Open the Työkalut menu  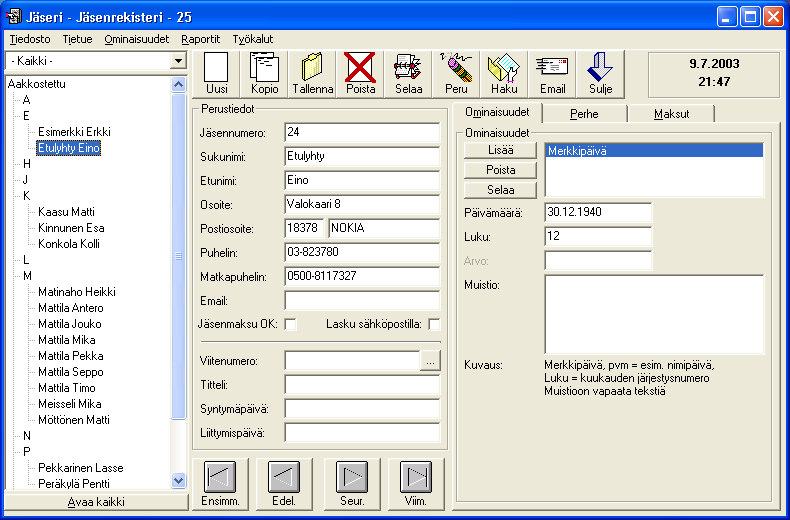pyautogui.click(x=252, y=39)
